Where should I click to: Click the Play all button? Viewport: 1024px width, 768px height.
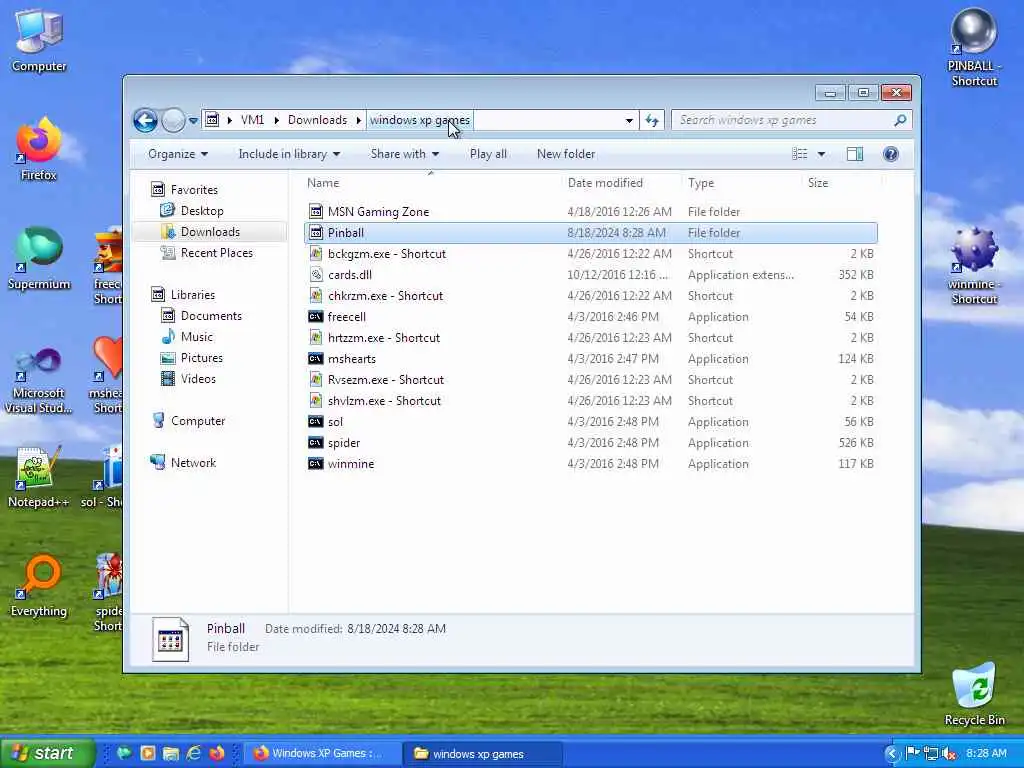click(488, 154)
